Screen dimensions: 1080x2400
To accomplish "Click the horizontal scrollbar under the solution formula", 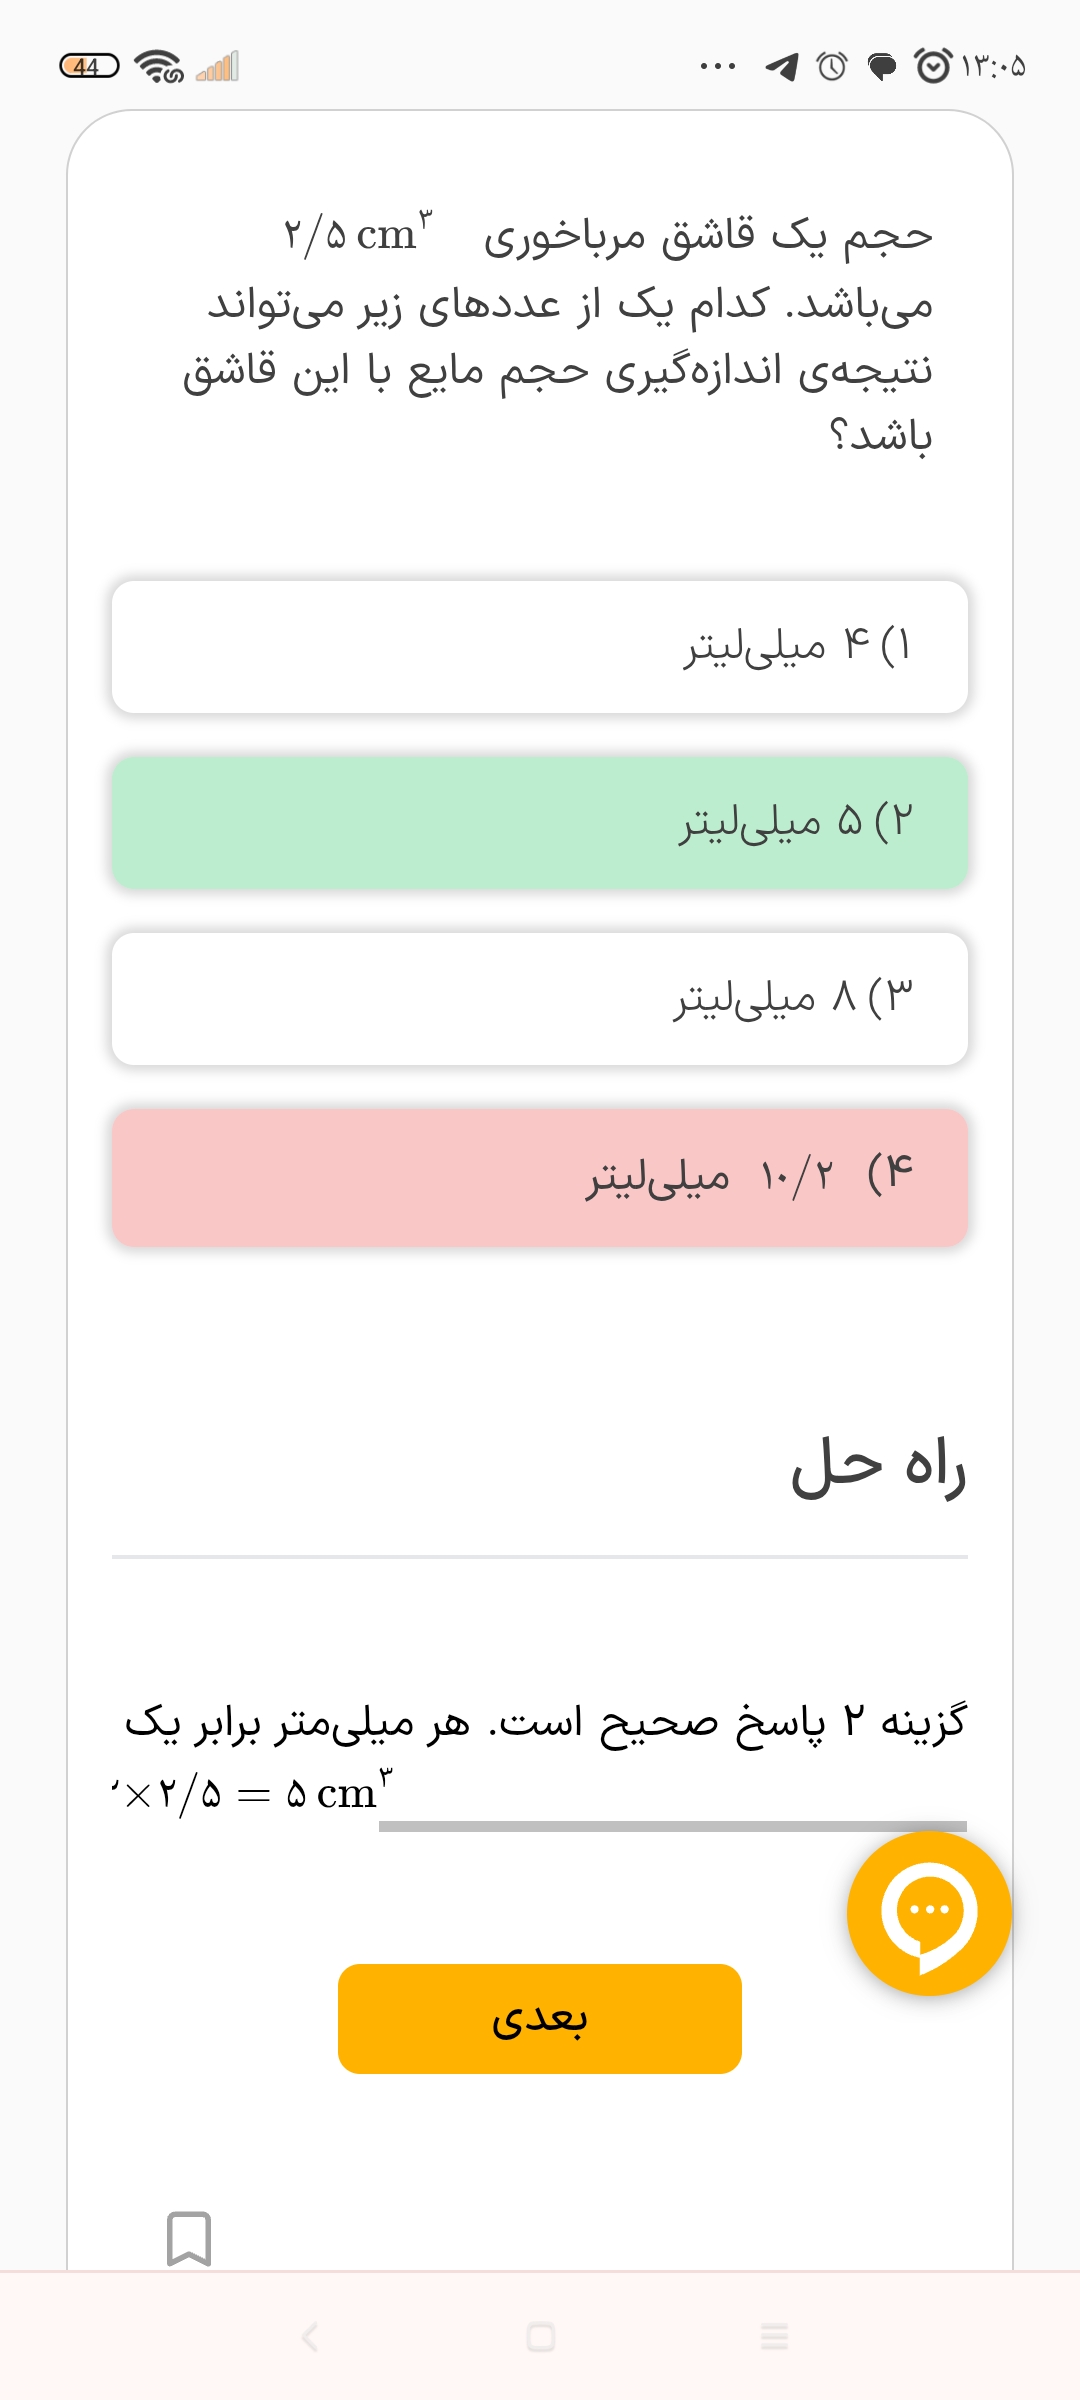I will click(672, 1826).
